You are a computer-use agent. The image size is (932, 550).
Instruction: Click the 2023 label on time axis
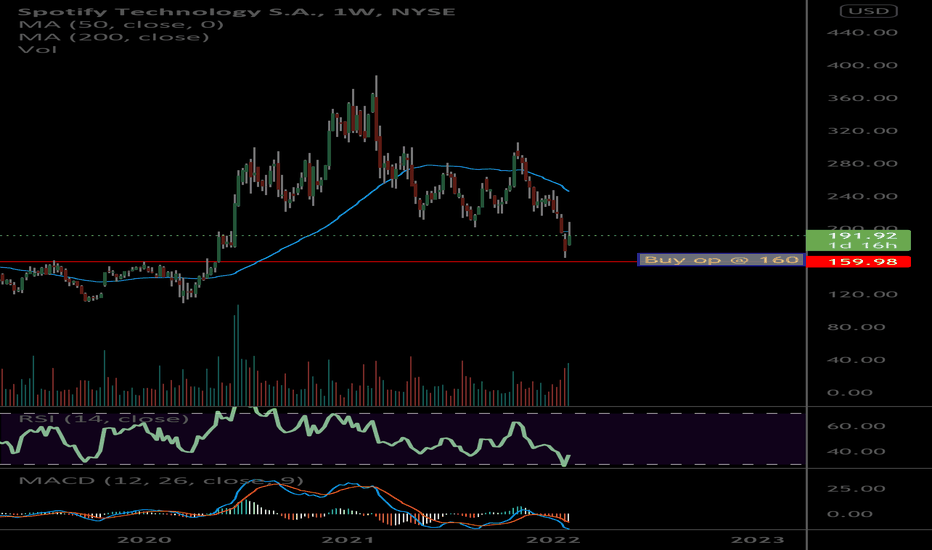[x=757, y=540]
